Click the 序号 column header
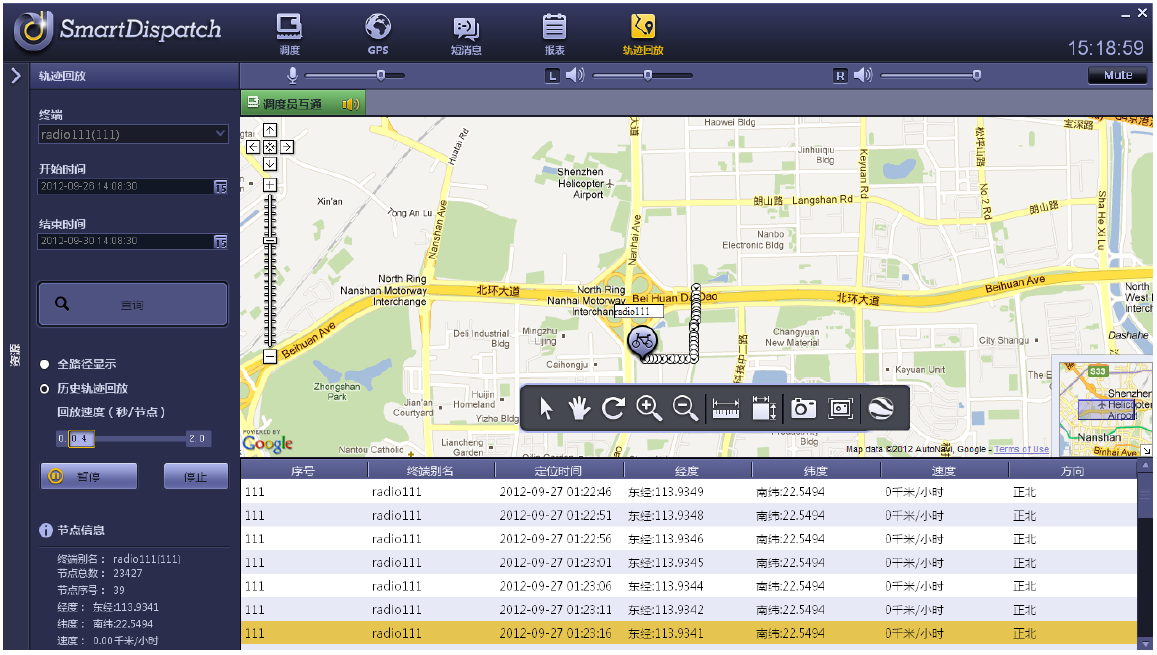 (x=303, y=471)
